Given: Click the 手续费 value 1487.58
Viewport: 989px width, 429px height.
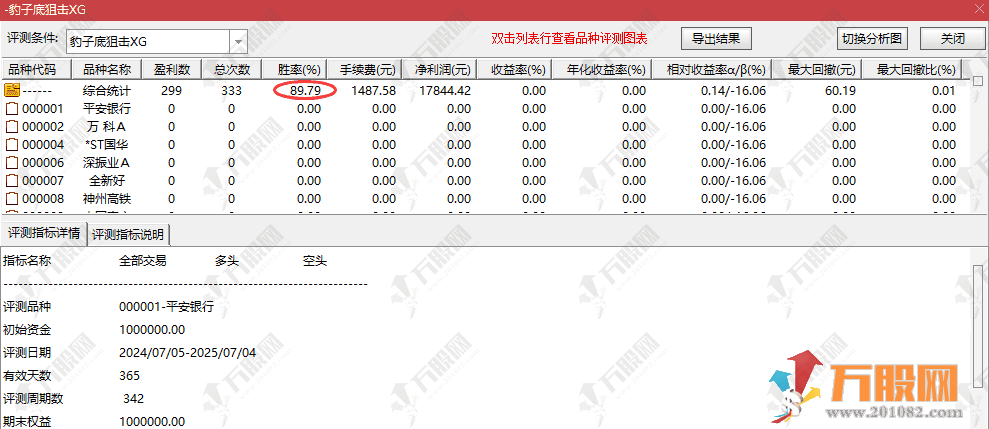Looking at the screenshot, I should [x=374, y=91].
